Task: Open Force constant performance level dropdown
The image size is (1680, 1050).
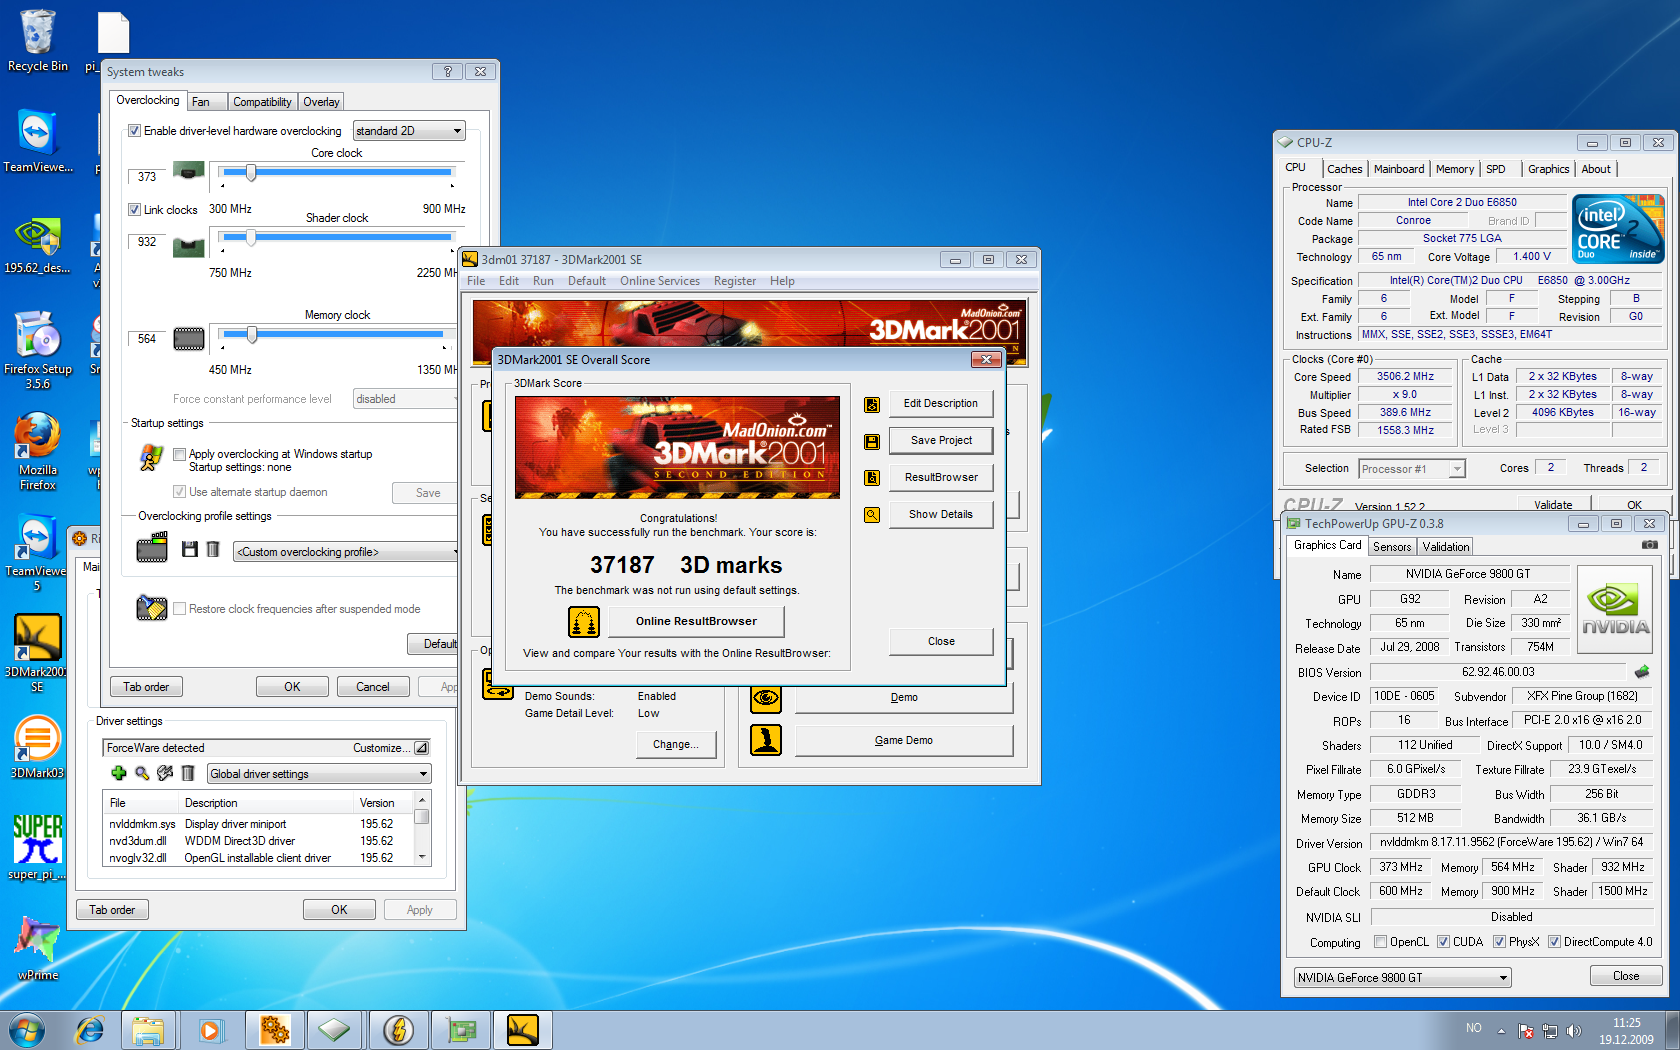Action: click(405, 399)
